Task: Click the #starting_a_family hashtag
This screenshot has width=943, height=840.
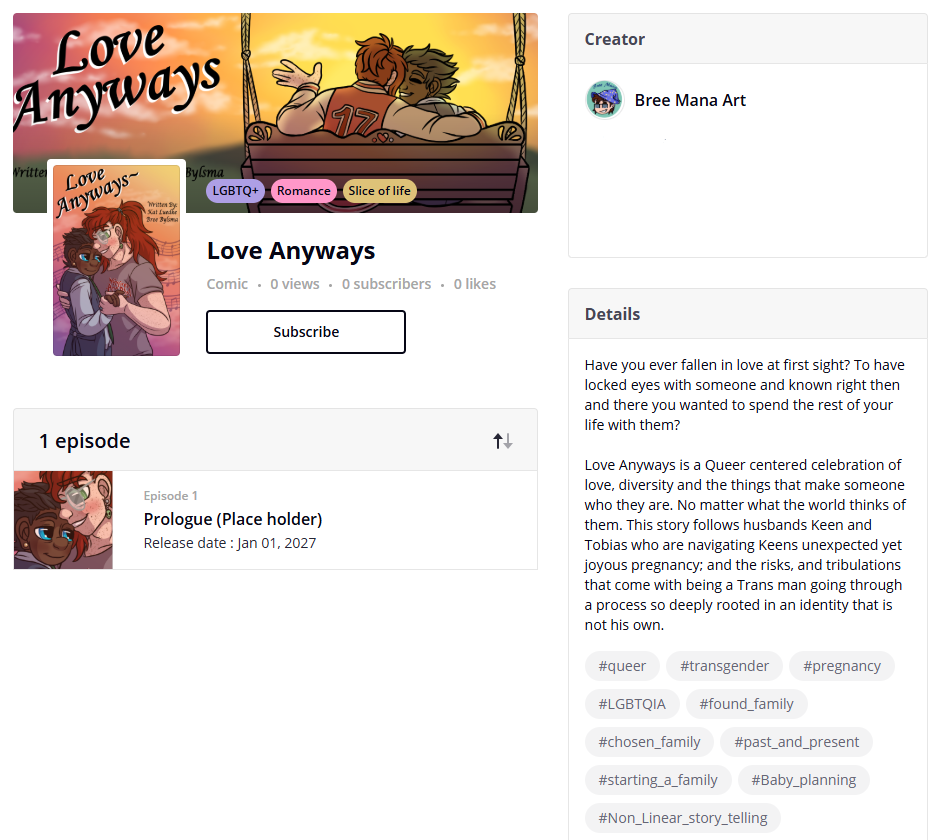Action: (x=658, y=780)
